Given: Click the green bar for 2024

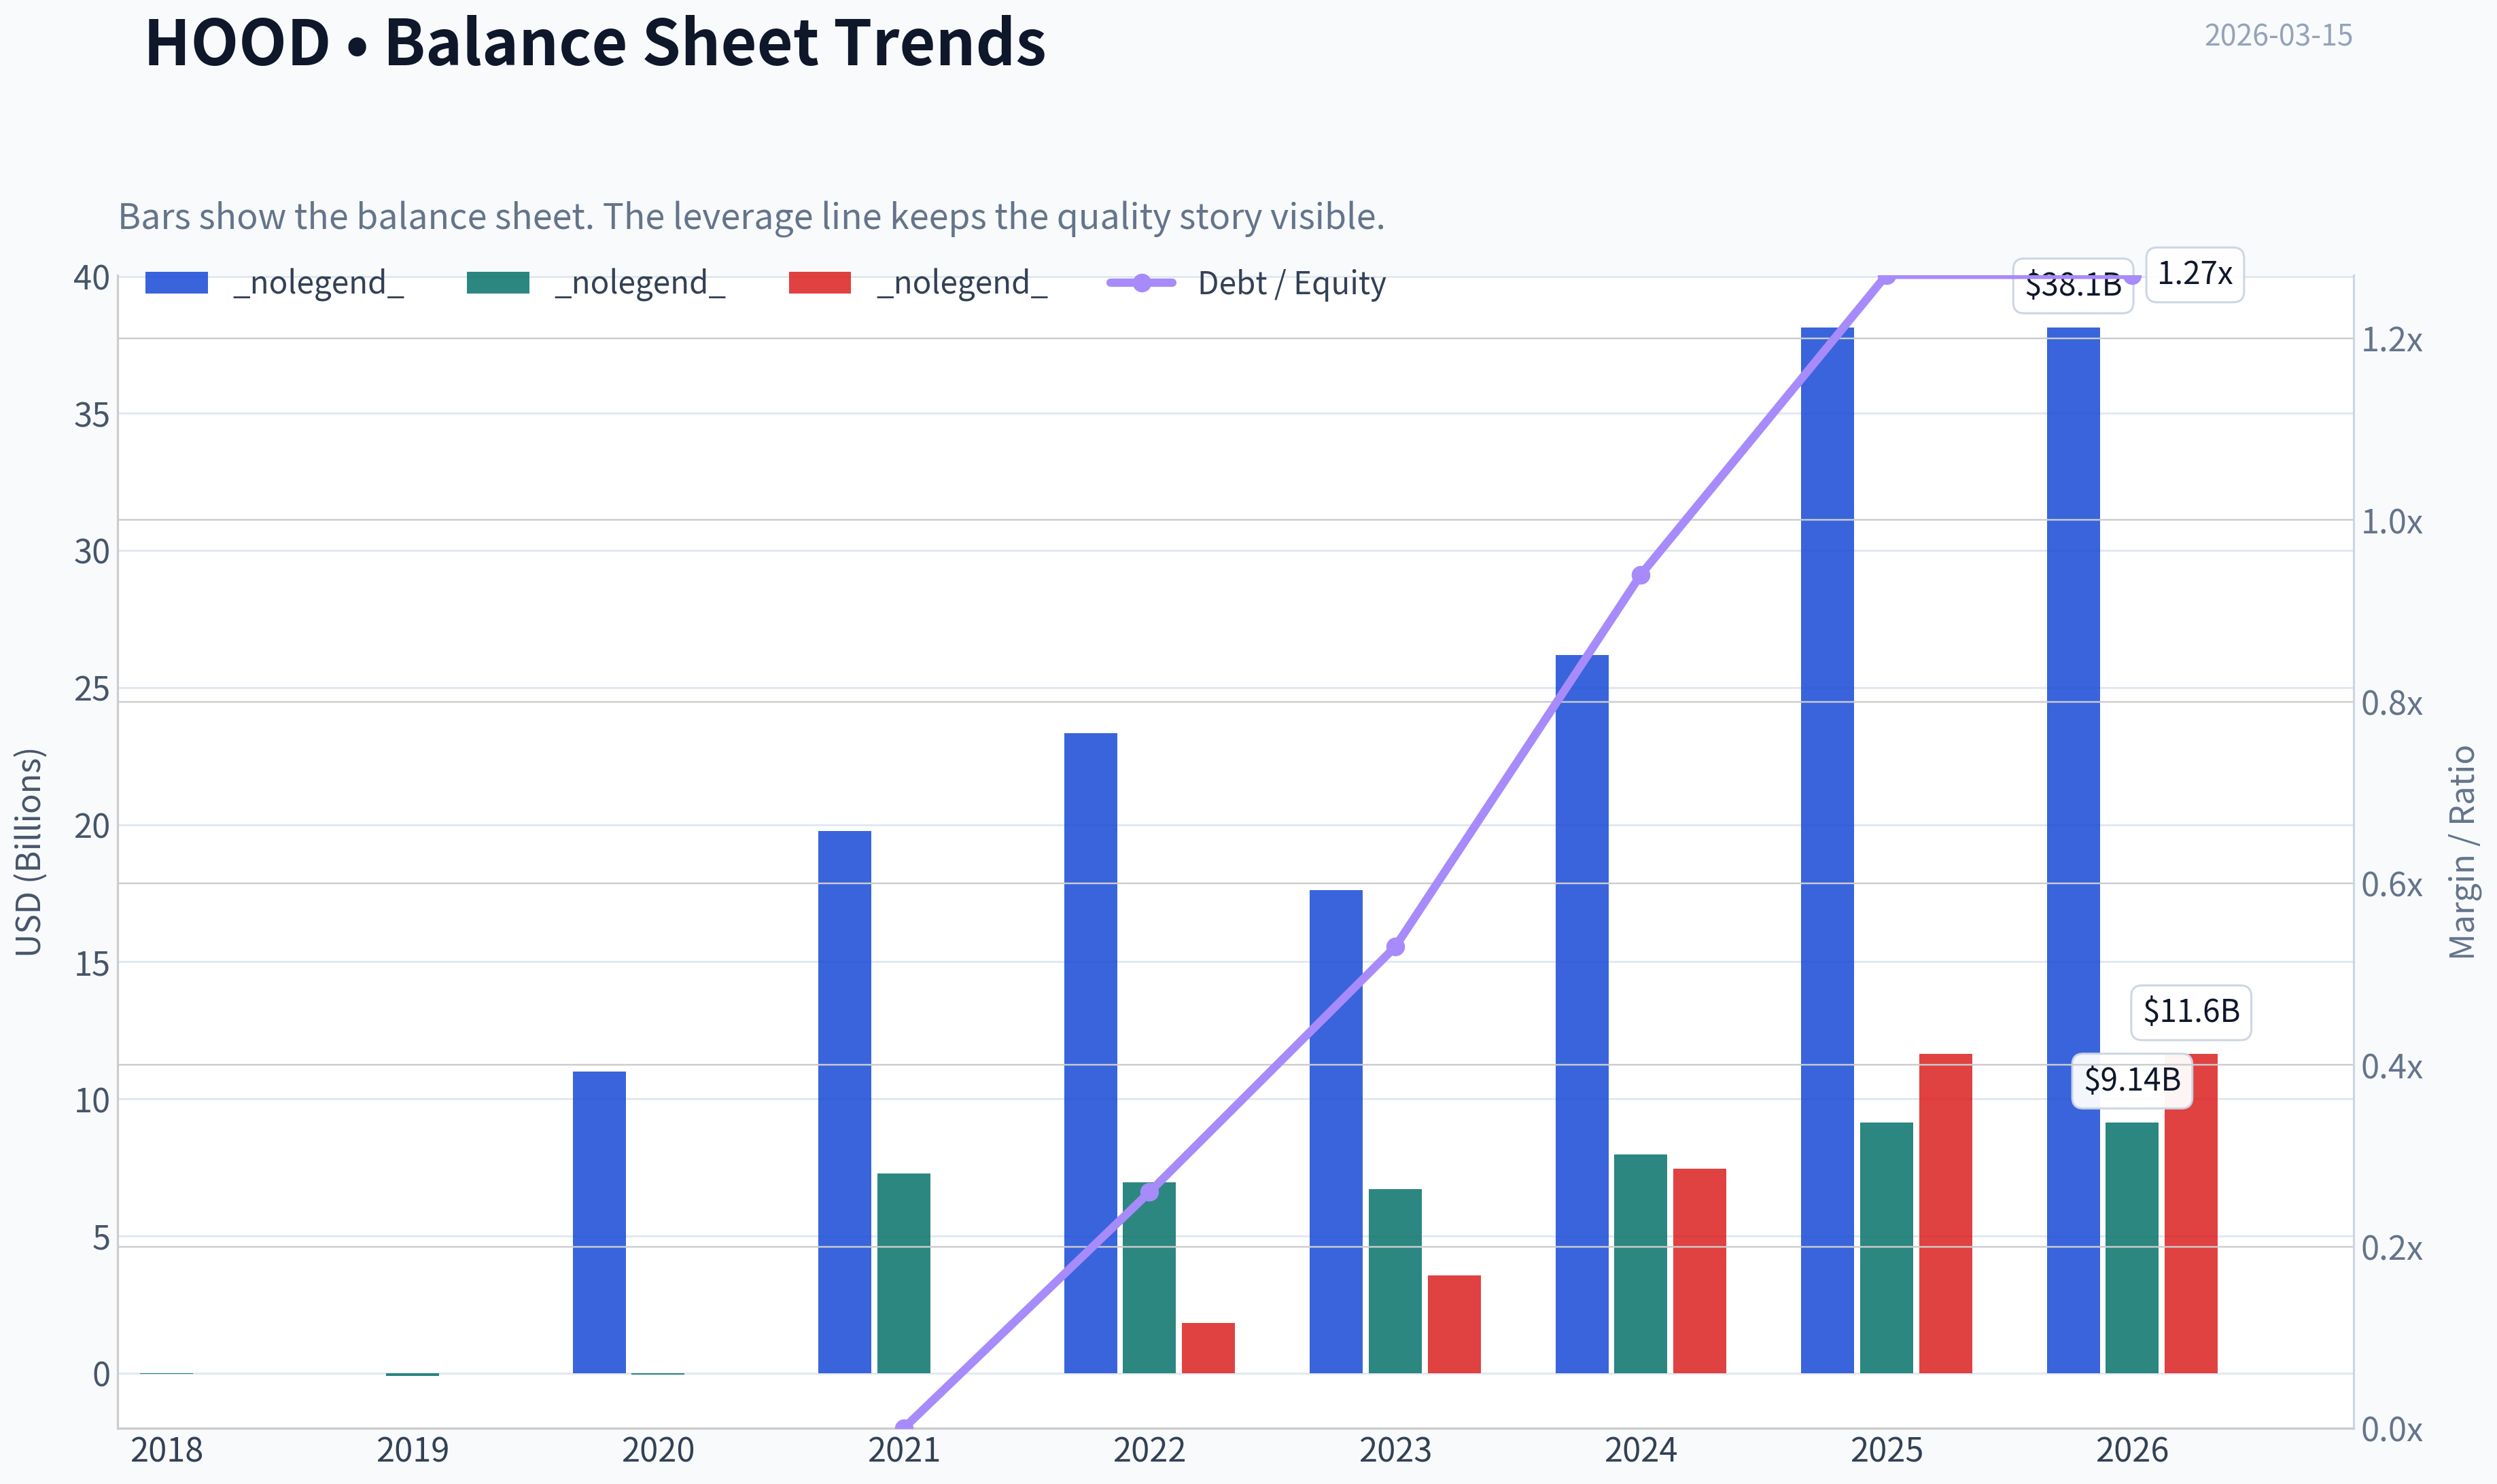Looking at the screenshot, I should click(1641, 1264).
